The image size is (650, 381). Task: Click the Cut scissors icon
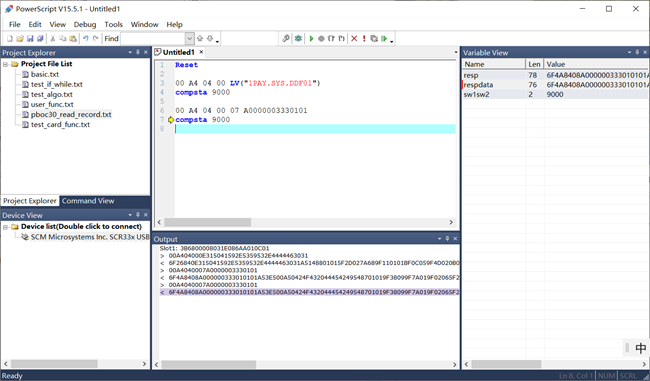point(53,39)
